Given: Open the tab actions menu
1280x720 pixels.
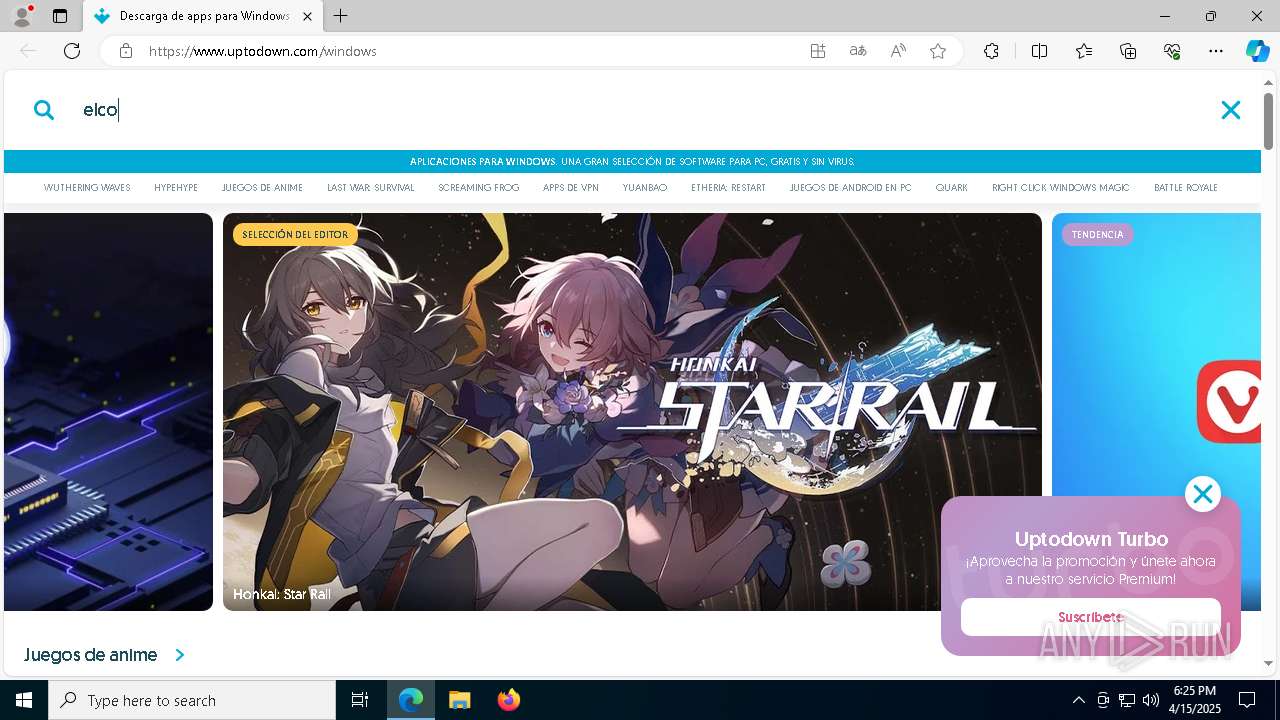Looking at the screenshot, I should 60,16.
